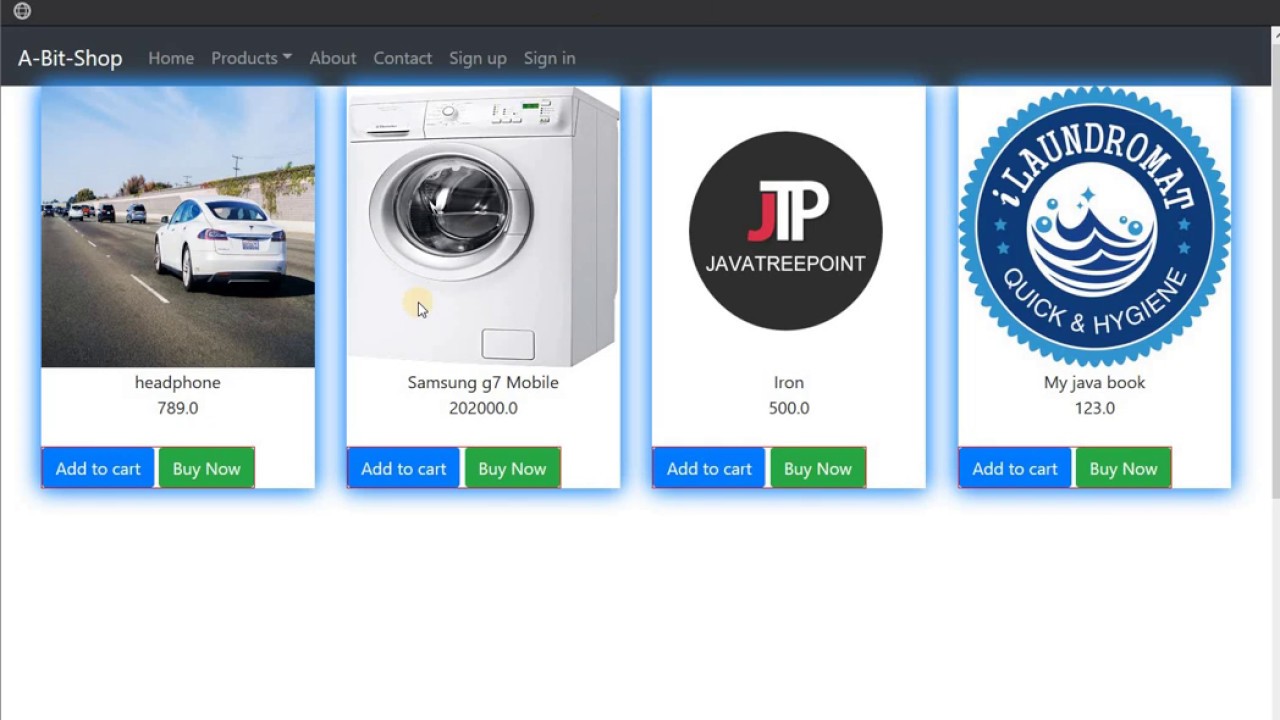Buy the Iron now
Viewport: 1280px width, 720px height.
coord(818,468)
